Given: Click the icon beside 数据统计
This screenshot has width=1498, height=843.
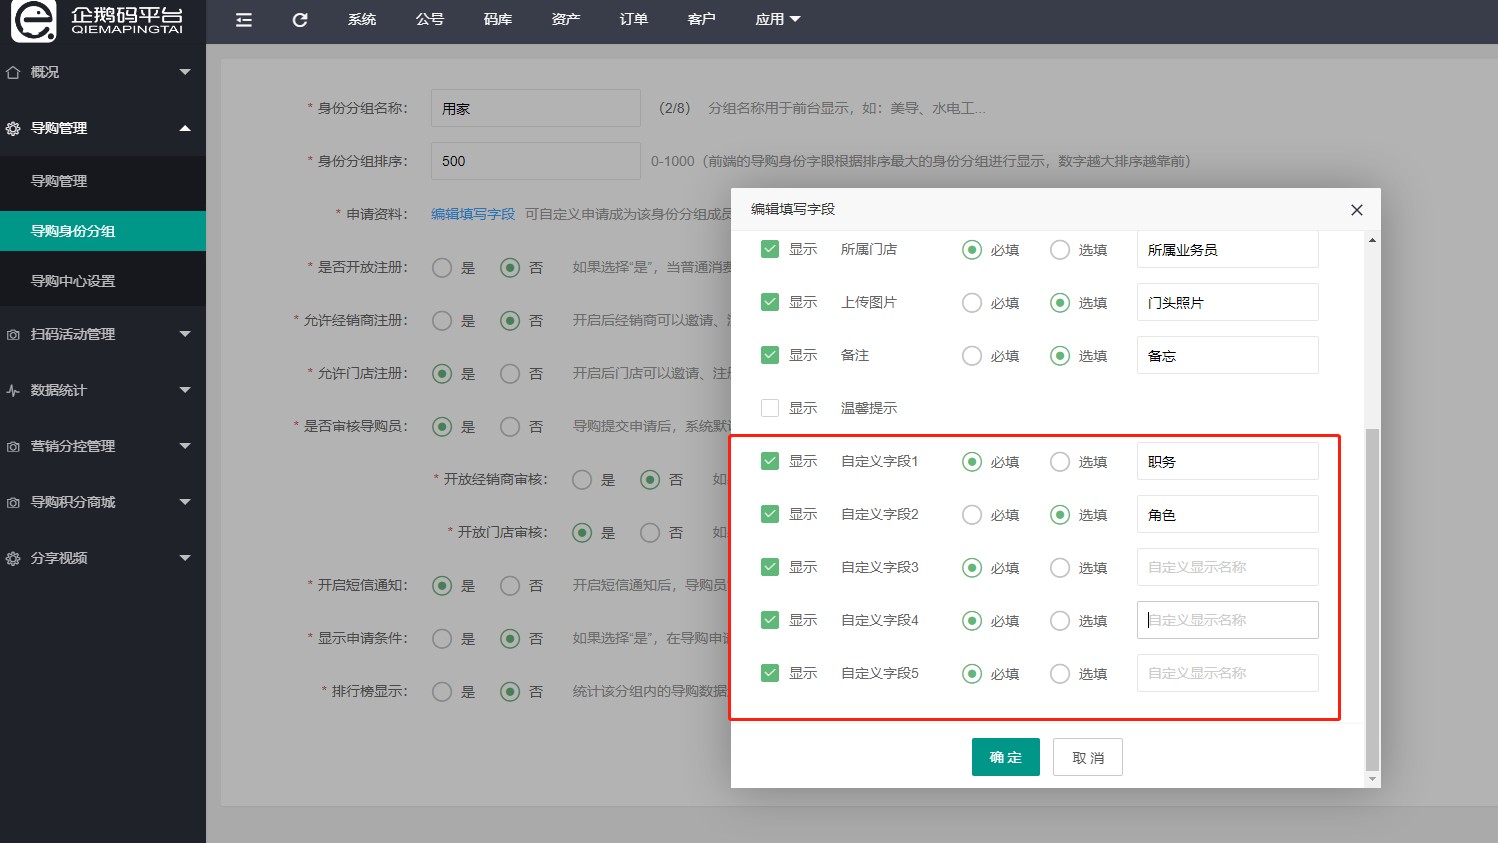Looking at the screenshot, I should click(13, 390).
